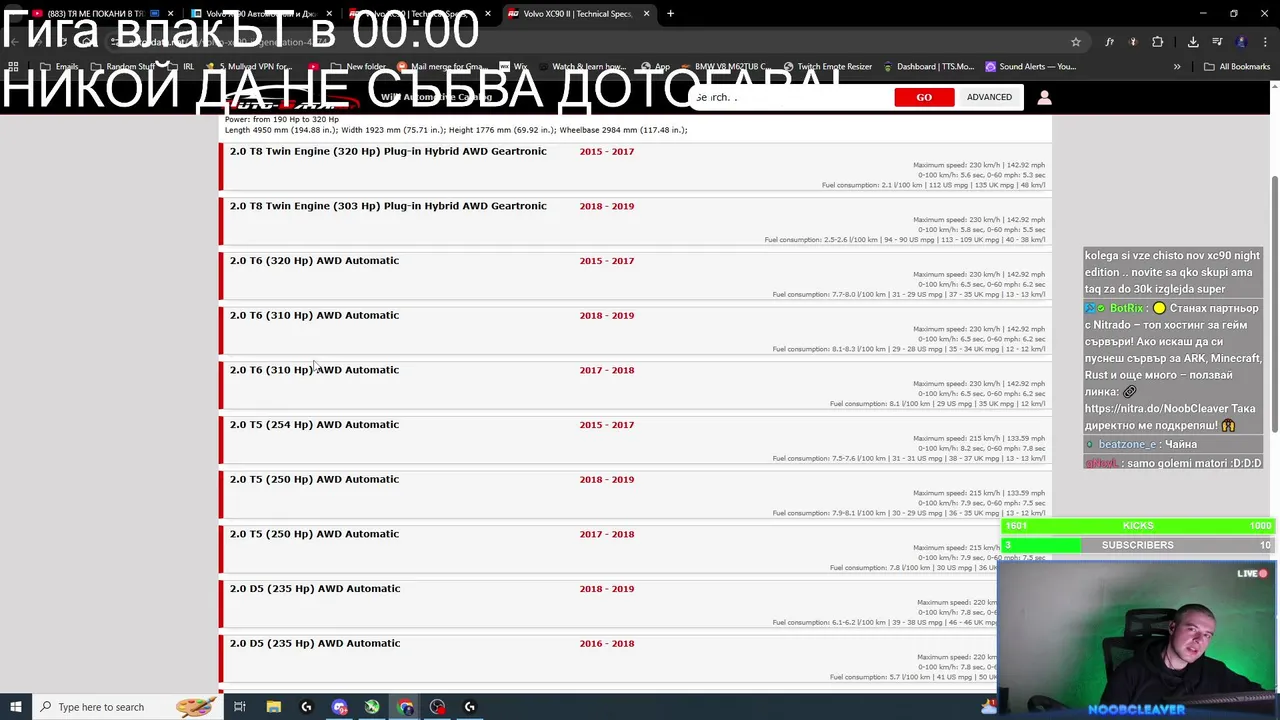Open the Twitch Emote Resizer bookmark
Screen dimensions: 1280x720
(x=826, y=67)
